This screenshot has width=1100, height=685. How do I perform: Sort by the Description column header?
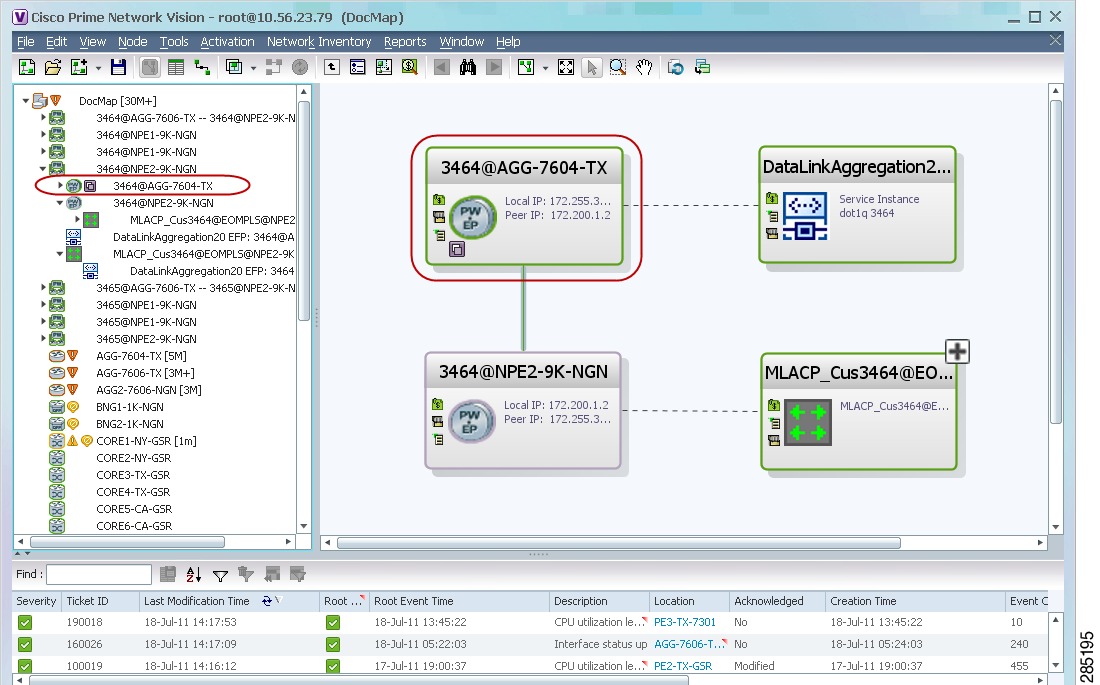click(599, 601)
